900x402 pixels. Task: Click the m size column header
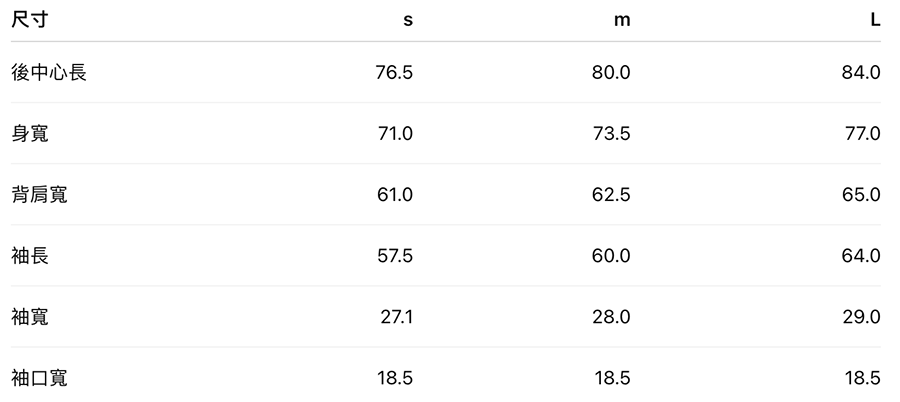[622, 20]
